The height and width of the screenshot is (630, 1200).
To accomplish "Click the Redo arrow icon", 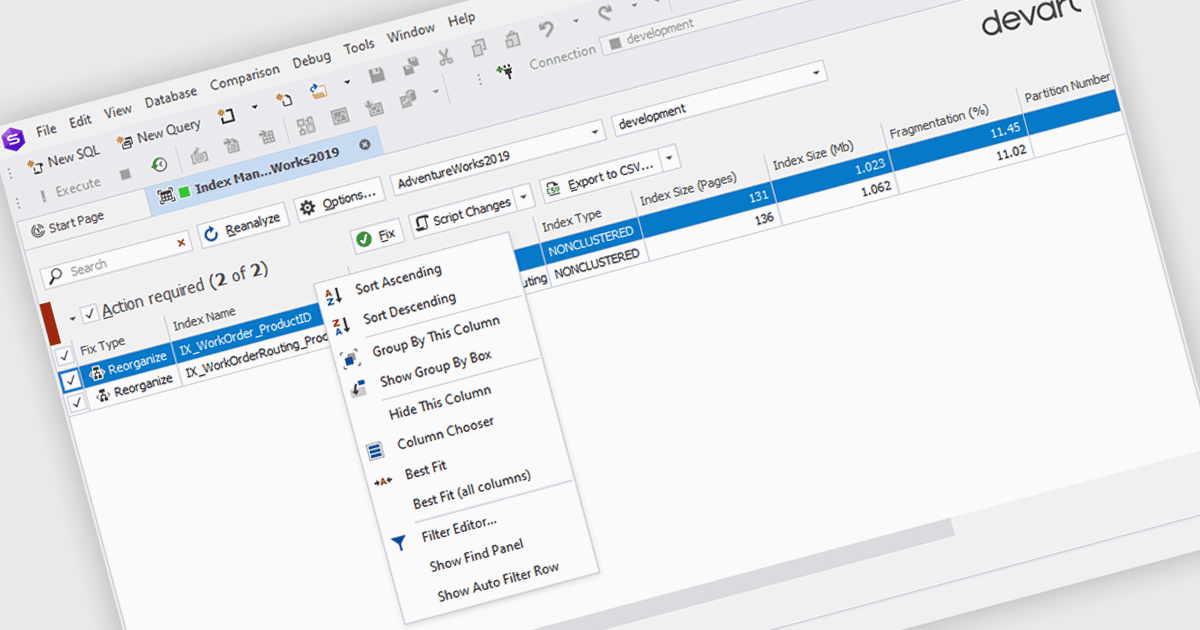I will [606, 13].
